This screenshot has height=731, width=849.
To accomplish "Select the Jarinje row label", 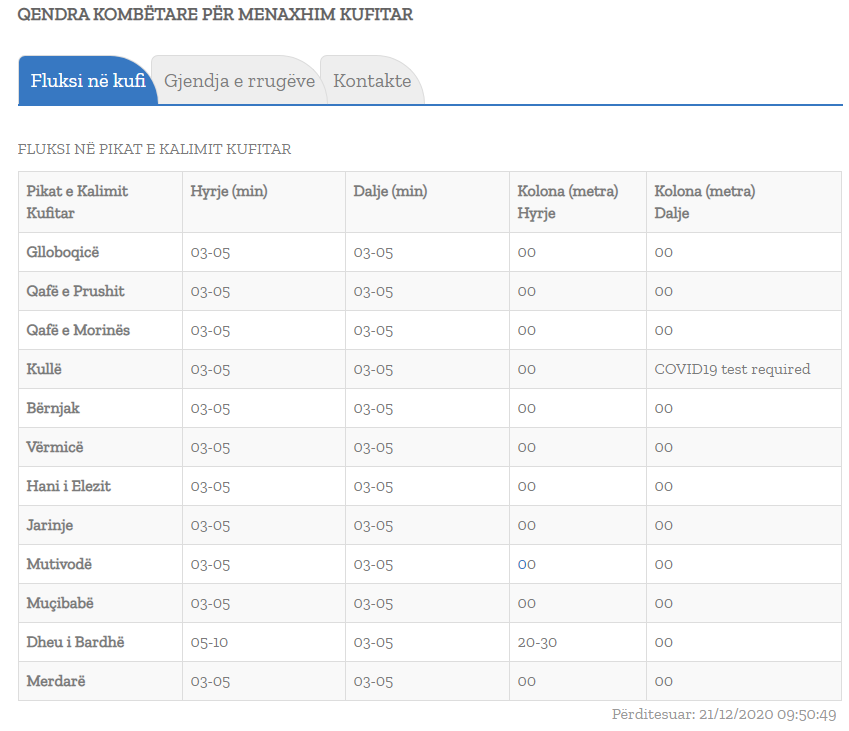I will click(x=50, y=525).
